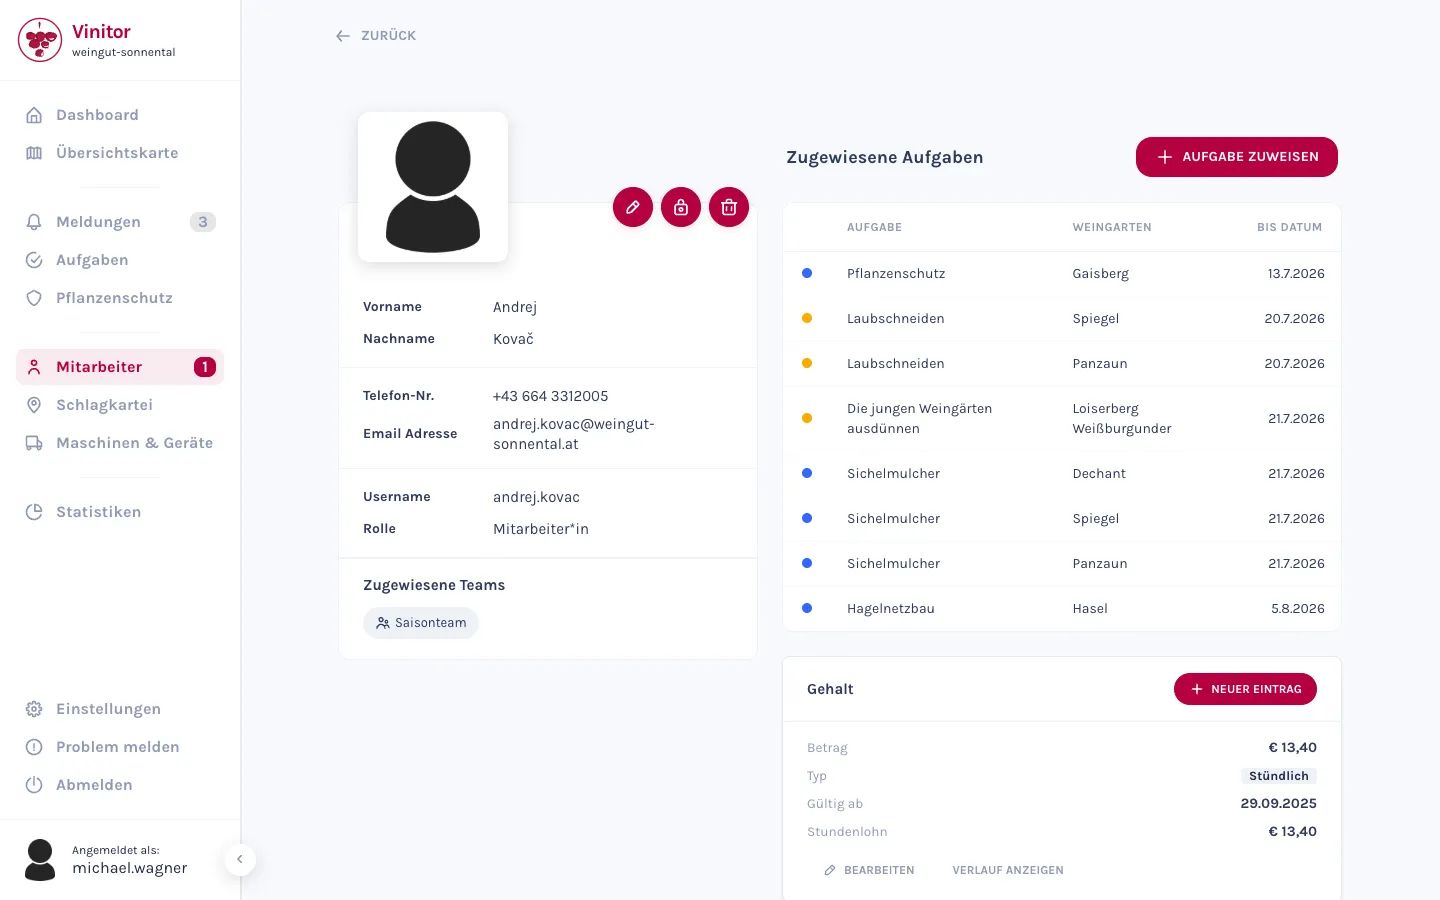This screenshot has height=900, width=1440.
Task: Click the Mitarbeiter person icon
Action: click(x=34, y=367)
